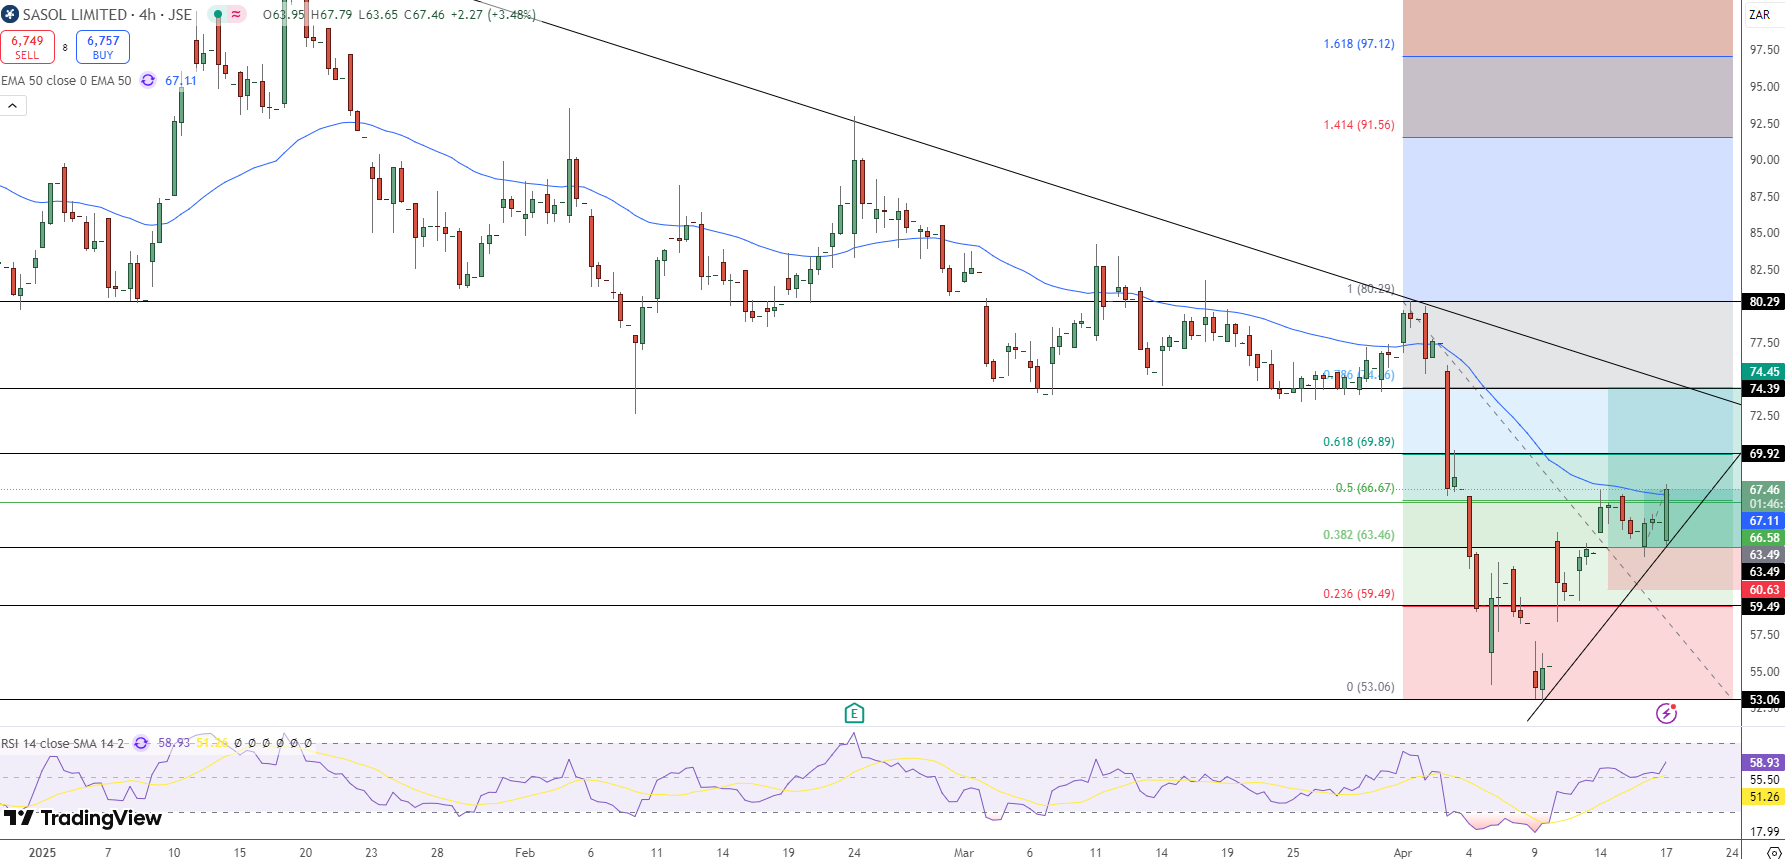Select the EMA 50 close indicator legend

click(x=66, y=81)
